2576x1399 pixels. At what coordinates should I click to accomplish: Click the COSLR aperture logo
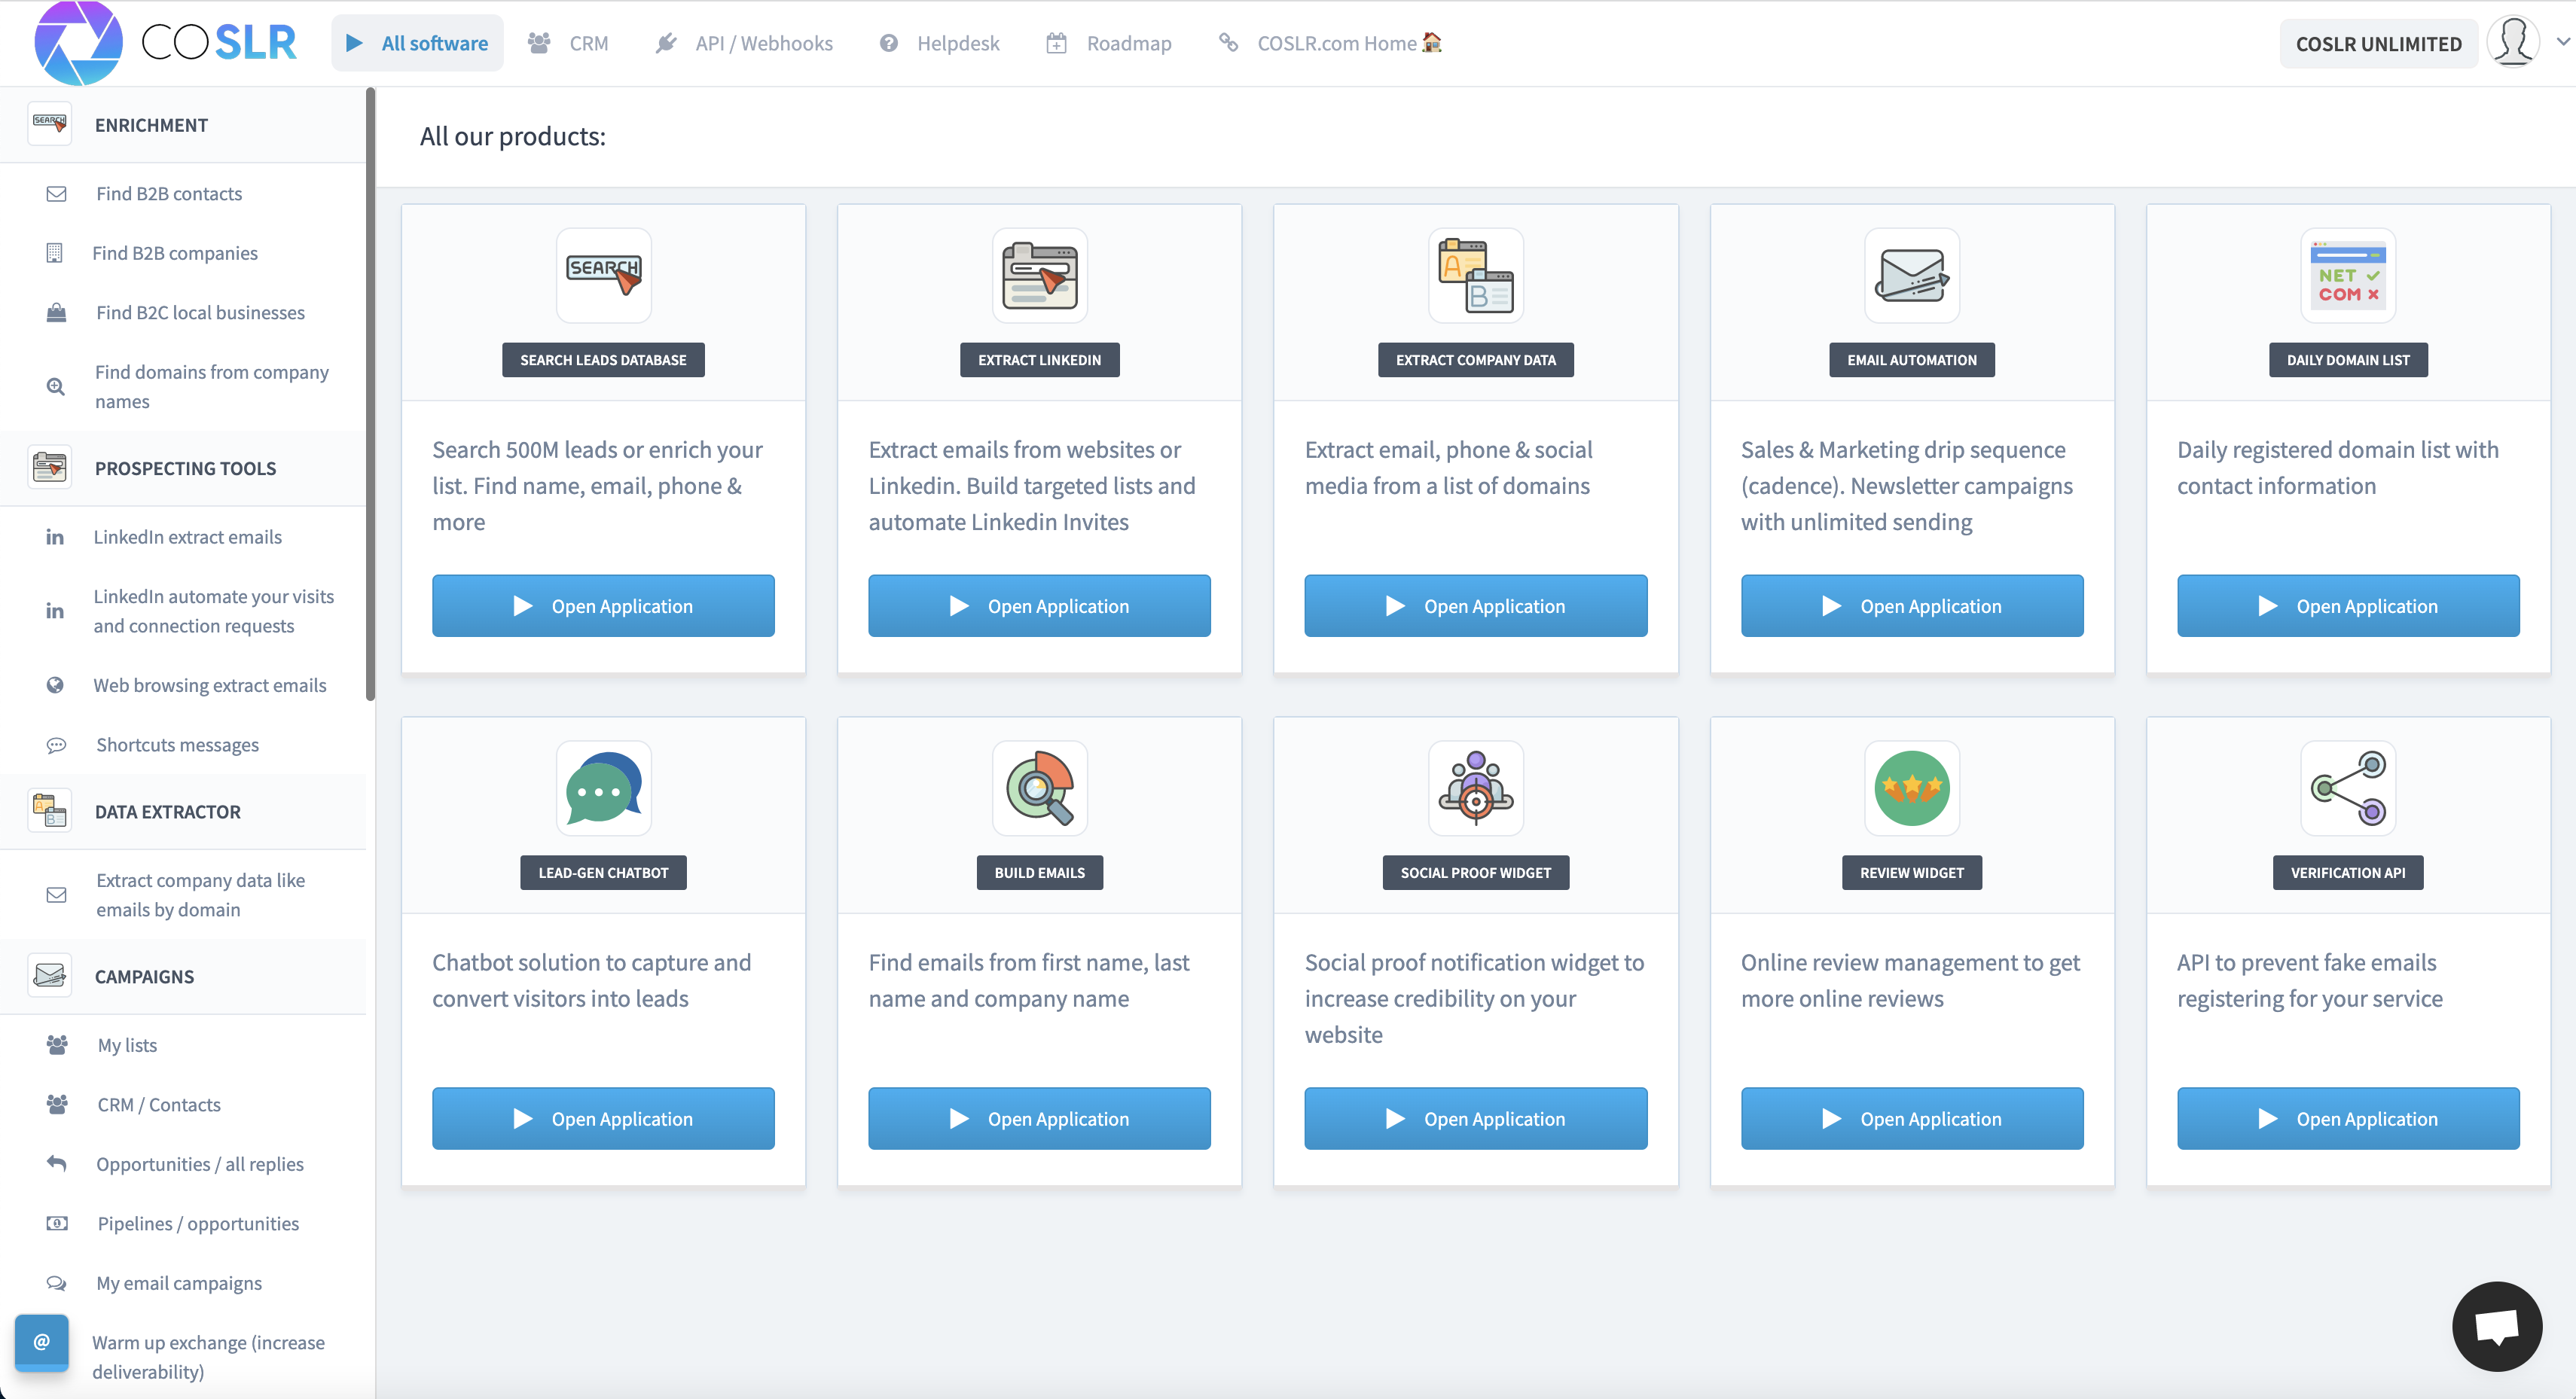pyautogui.click(x=78, y=43)
